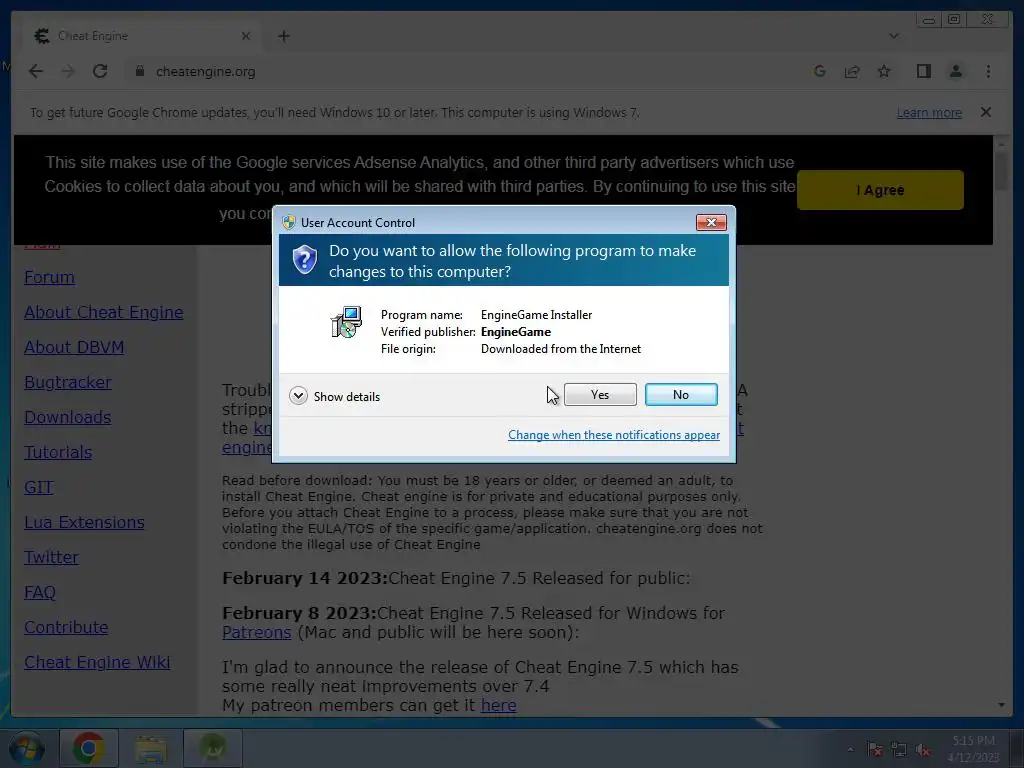Click the UAC shield question mark icon

(304, 260)
